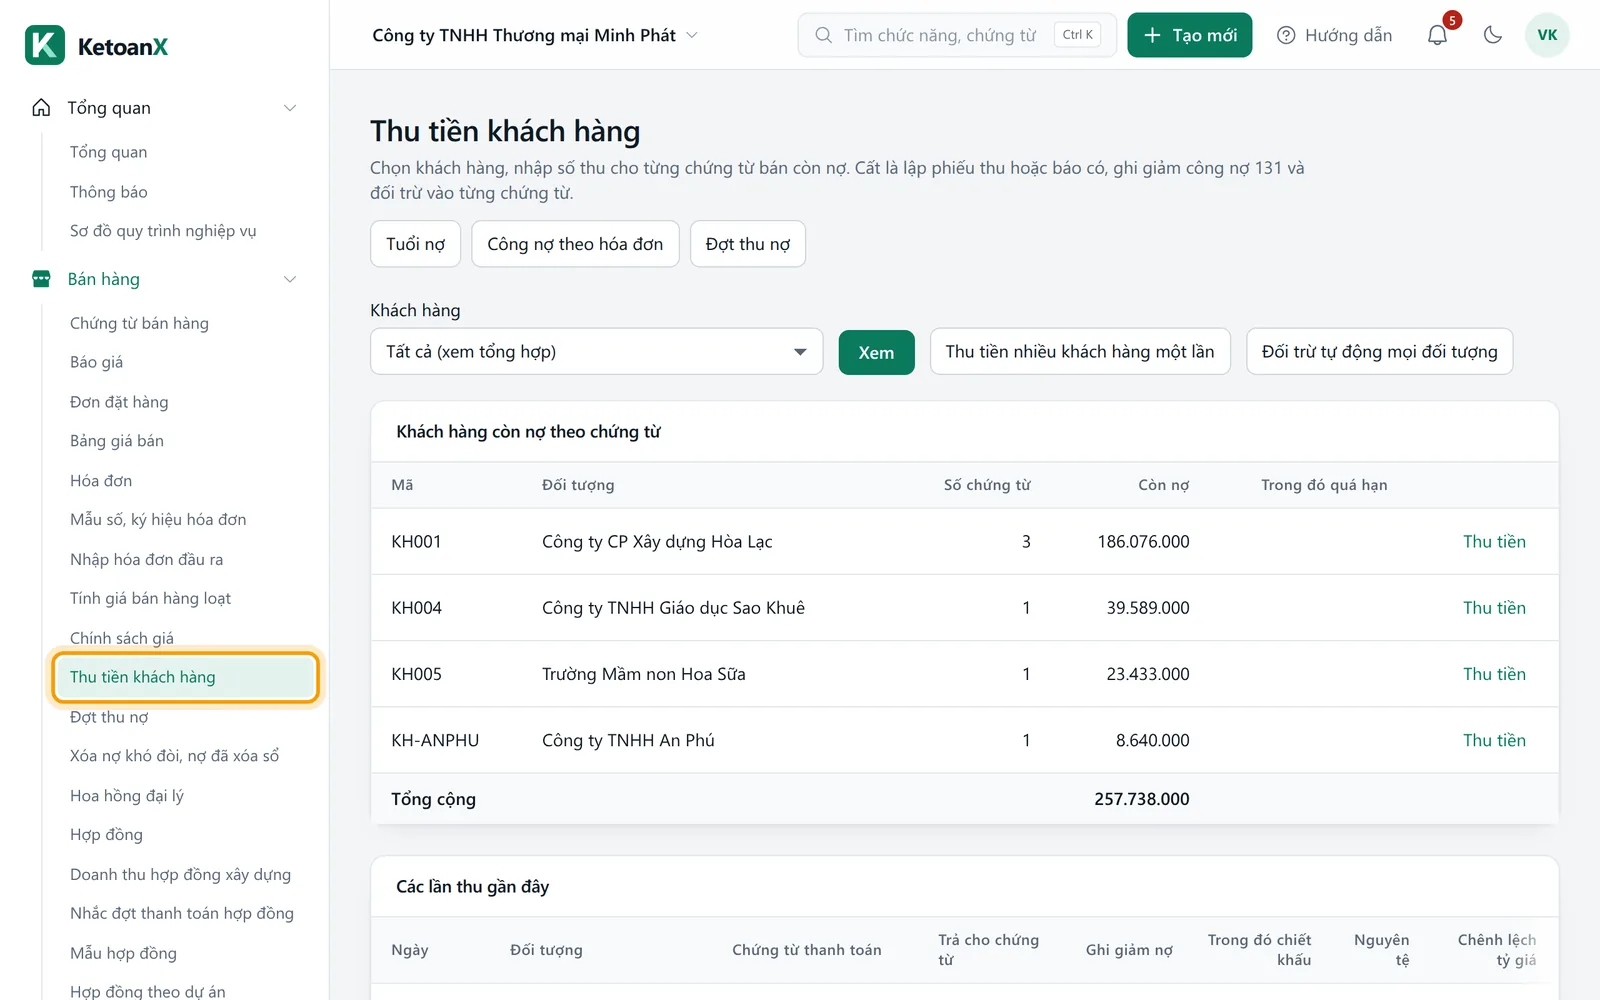Click Thu tiền for Trường Mầm non Hoa Sữa

click(x=1494, y=674)
